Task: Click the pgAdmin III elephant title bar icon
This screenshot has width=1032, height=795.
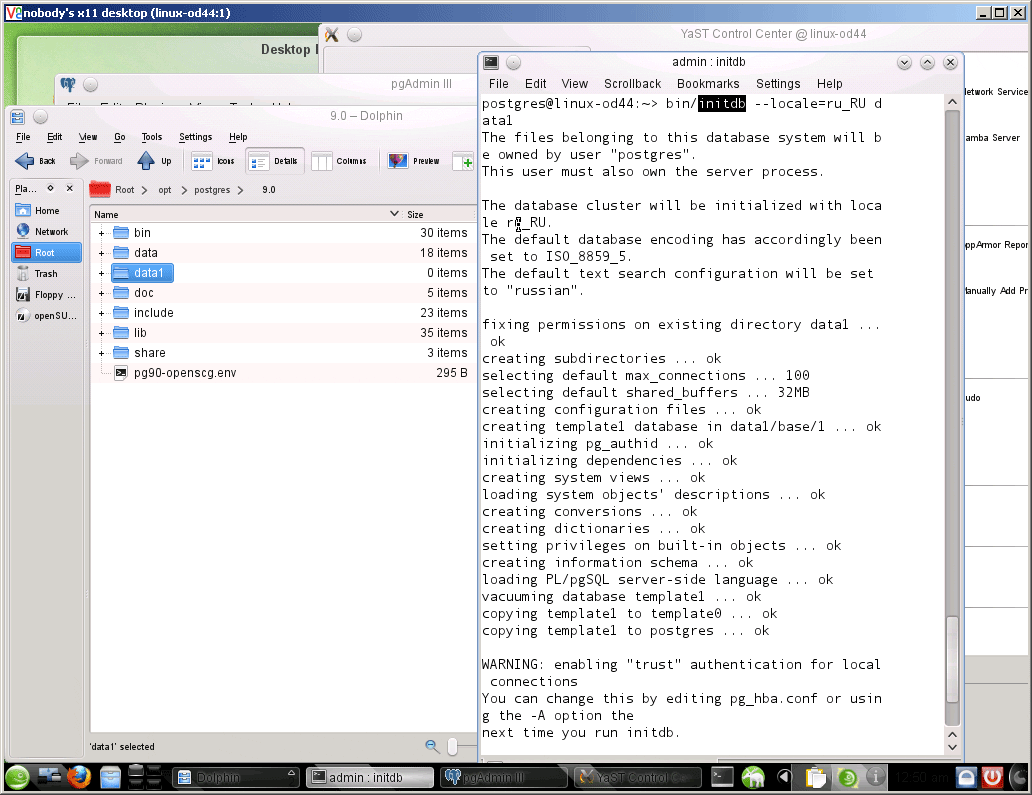Action: tap(68, 84)
